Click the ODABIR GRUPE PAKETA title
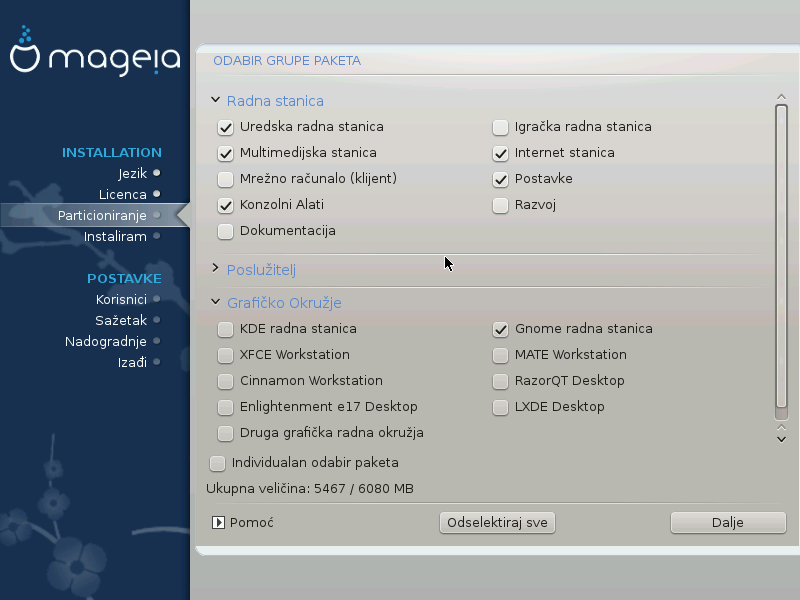Viewport: 800px width, 600px height. [287, 61]
